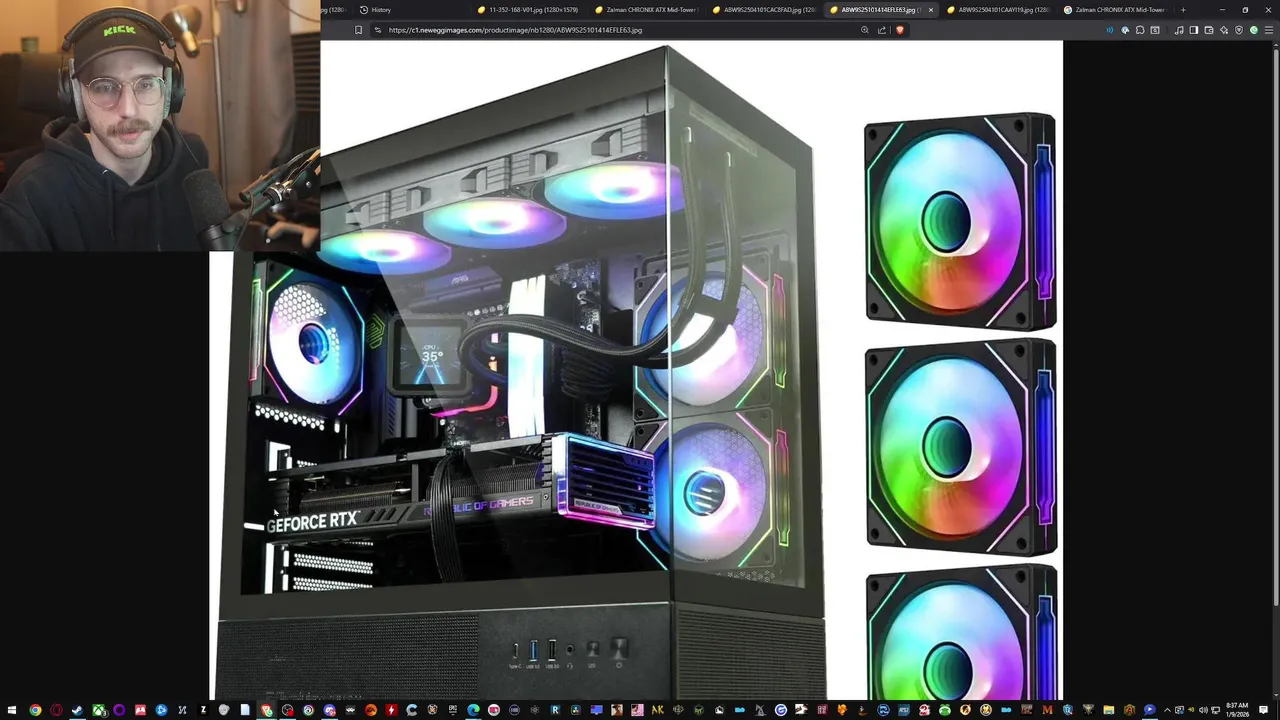Open the Windows notification center

click(x=1263, y=710)
